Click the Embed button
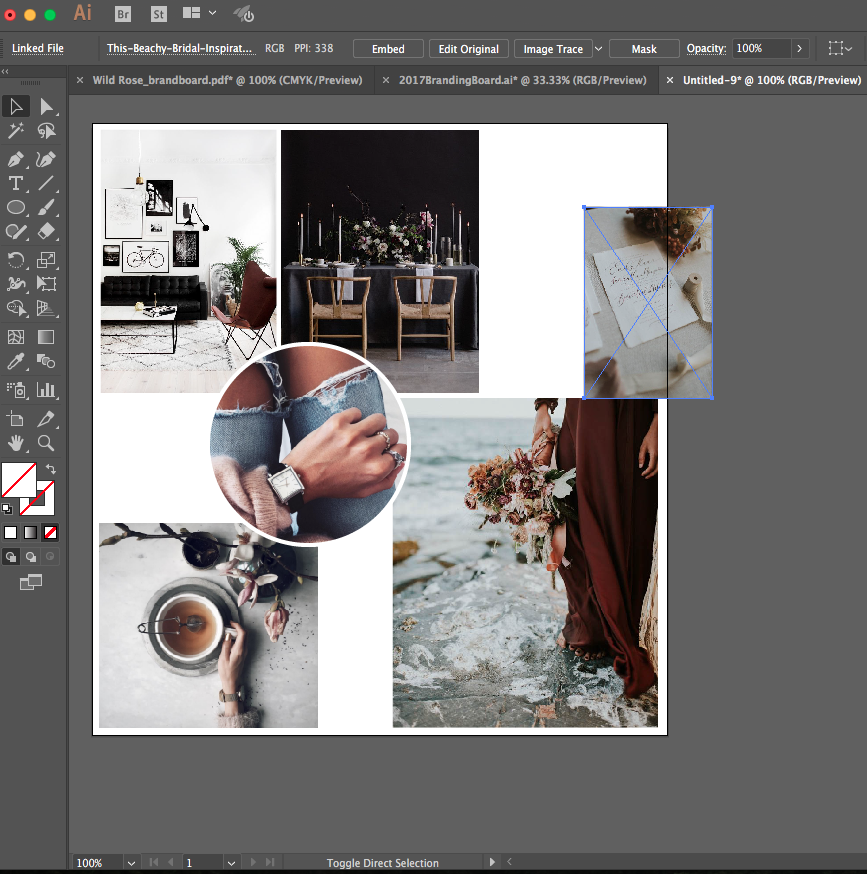The width and height of the screenshot is (867, 874). point(388,49)
